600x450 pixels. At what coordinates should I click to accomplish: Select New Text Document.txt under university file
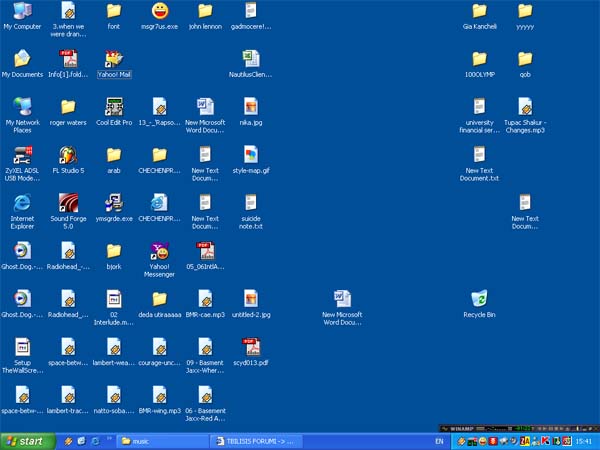[x=479, y=163]
